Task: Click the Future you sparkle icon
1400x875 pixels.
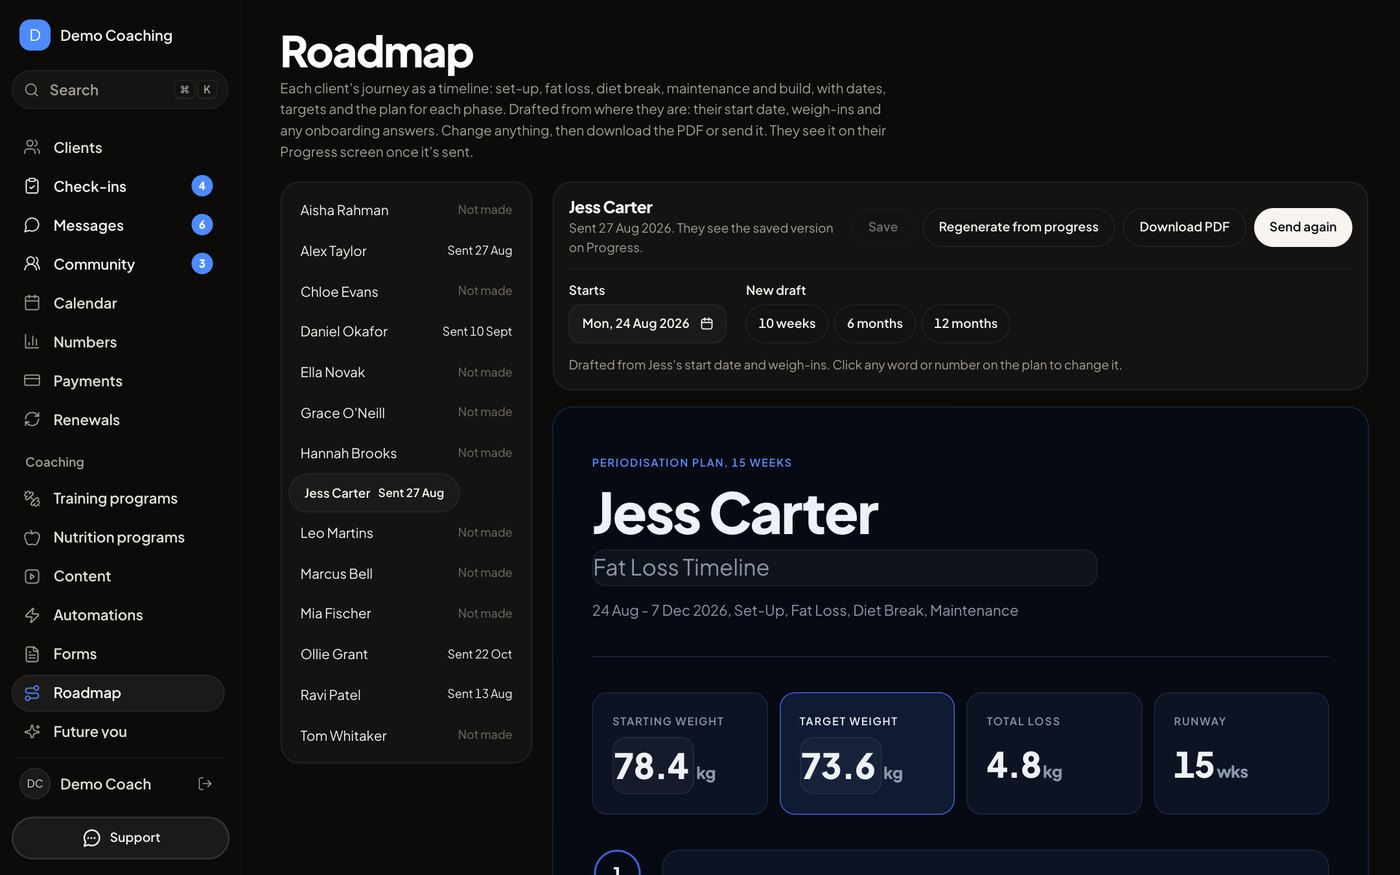Action: point(32,732)
